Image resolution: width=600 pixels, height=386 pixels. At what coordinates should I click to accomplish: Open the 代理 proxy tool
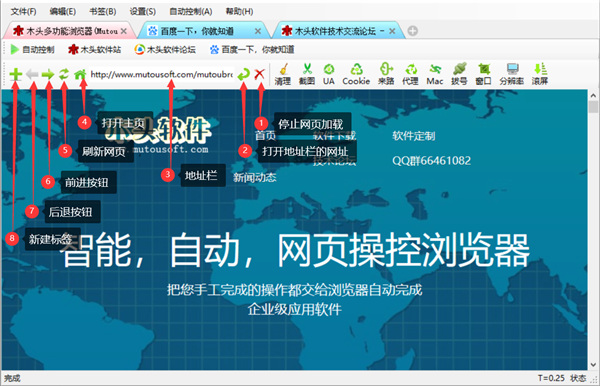coord(410,74)
